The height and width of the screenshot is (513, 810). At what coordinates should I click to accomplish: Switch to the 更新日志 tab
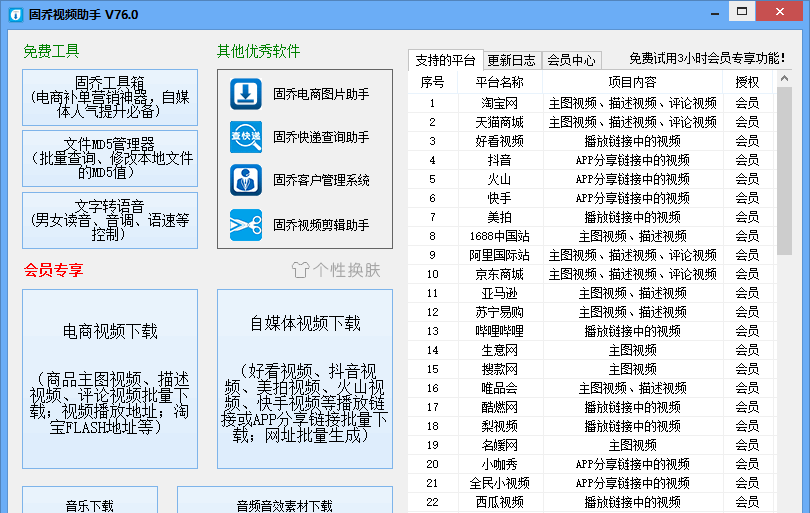(511, 60)
